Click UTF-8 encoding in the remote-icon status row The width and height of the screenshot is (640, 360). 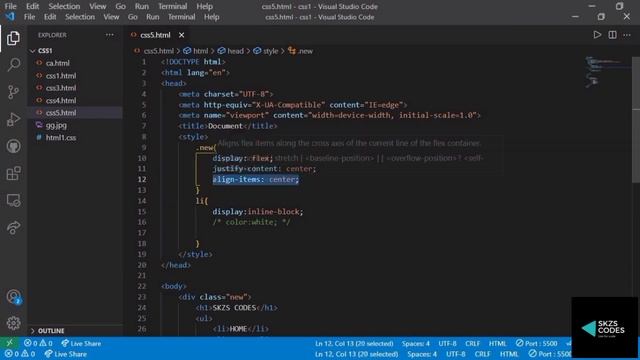(447, 344)
